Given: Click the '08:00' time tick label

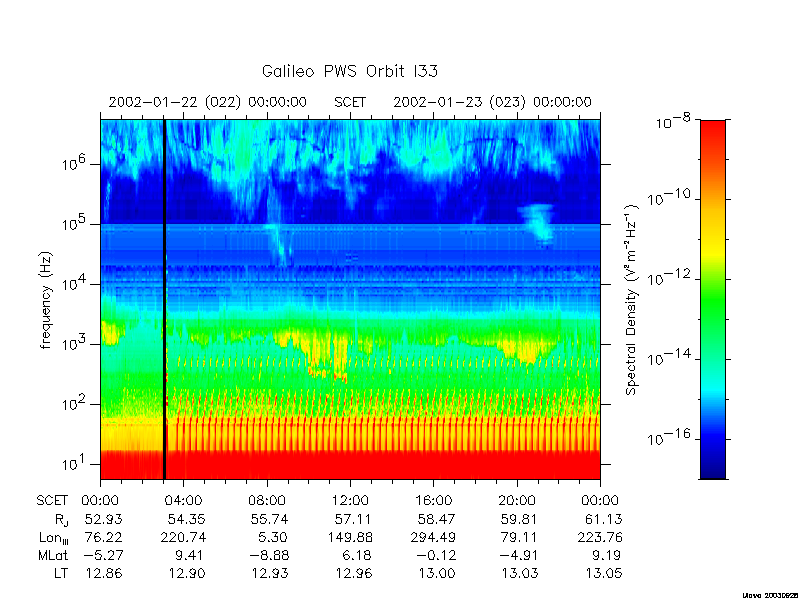Looking at the screenshot, I should pyautogui.click(x=267, y=501).
